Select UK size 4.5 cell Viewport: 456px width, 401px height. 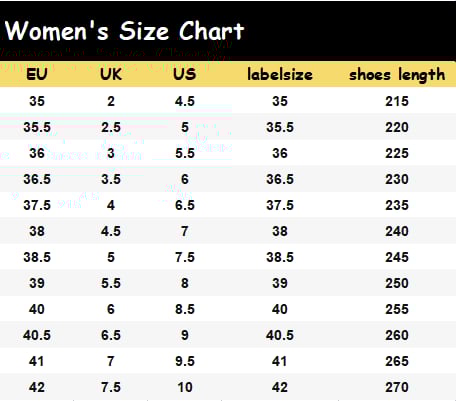[111, 231]
